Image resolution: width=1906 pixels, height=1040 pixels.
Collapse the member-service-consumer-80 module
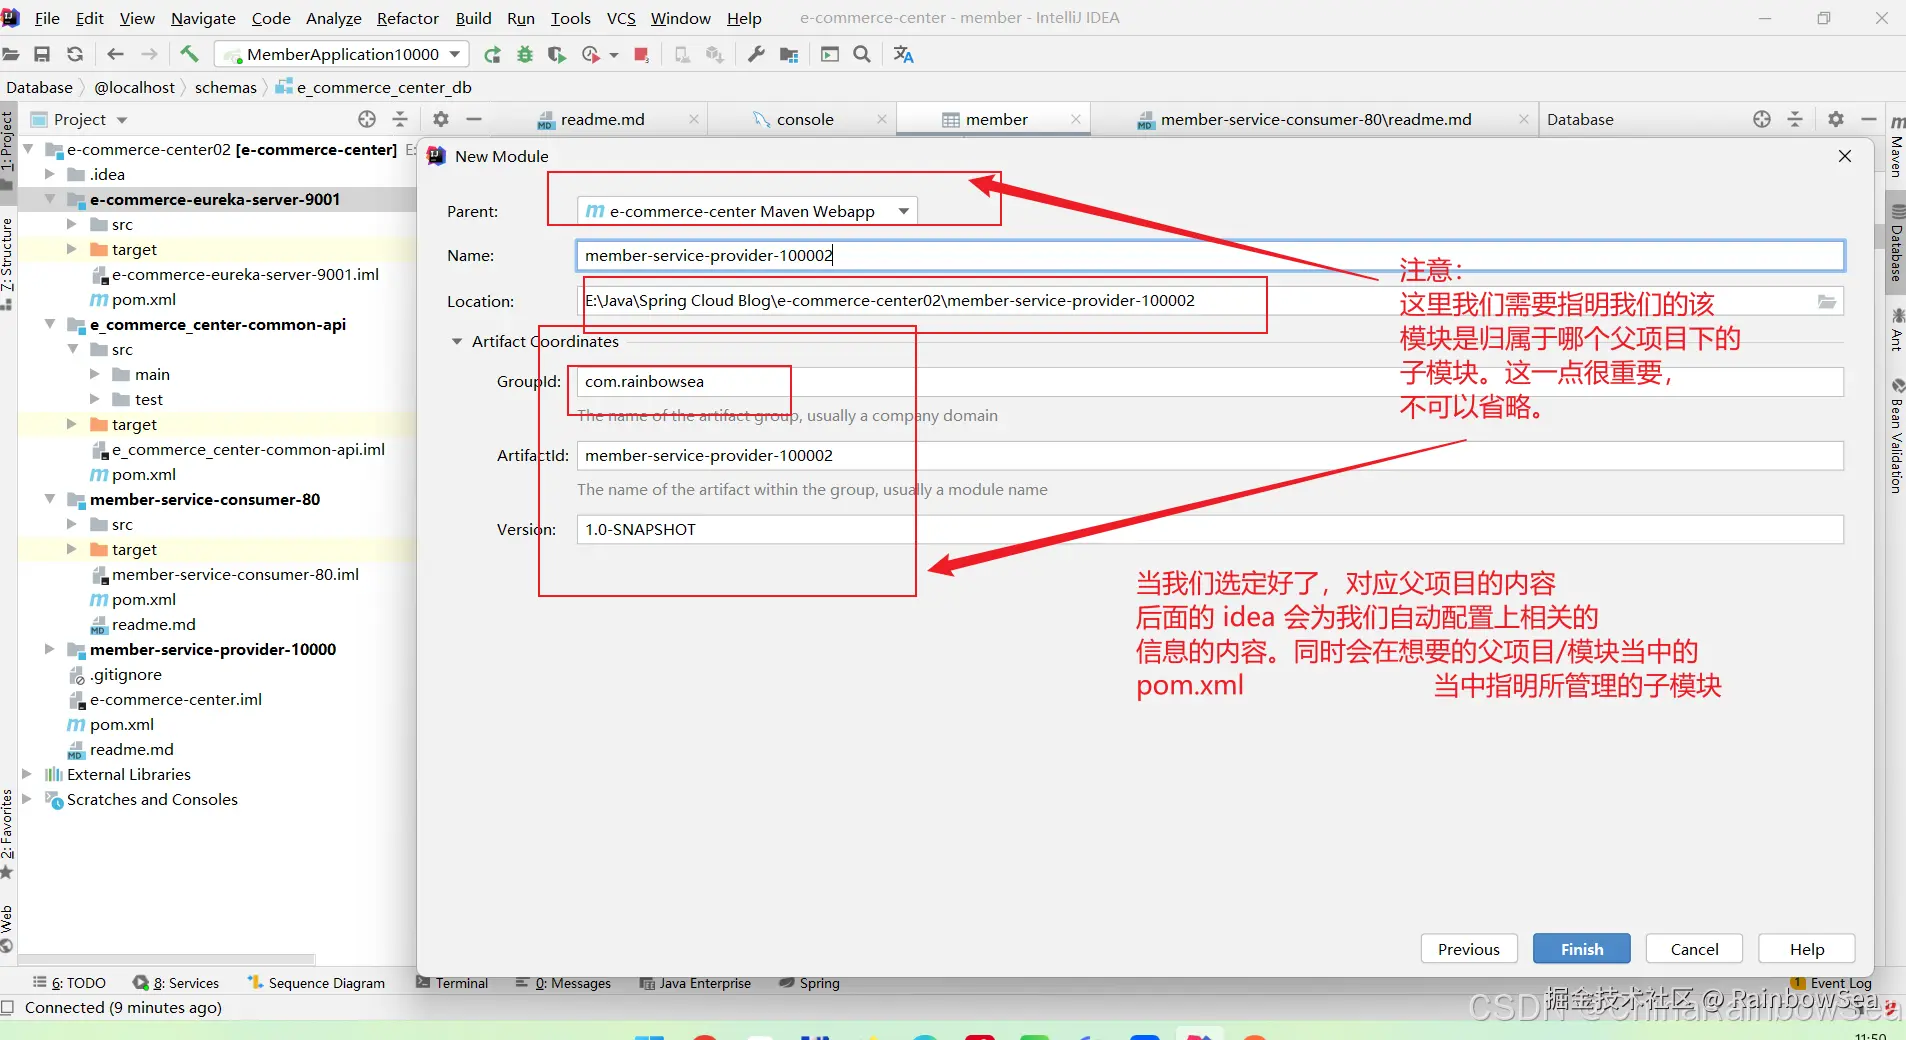point(49,499)
